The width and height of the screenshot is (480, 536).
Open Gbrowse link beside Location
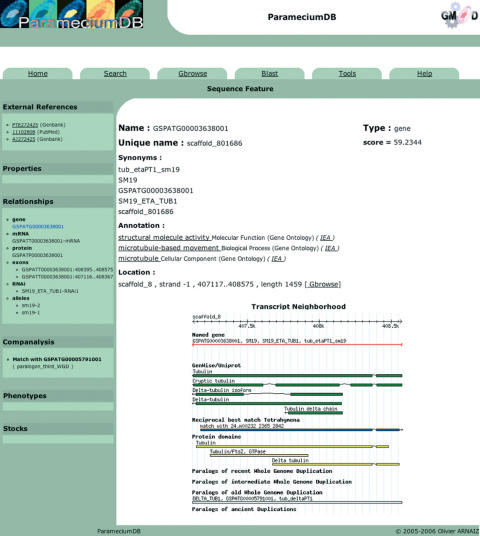click(x=323, y=284)
